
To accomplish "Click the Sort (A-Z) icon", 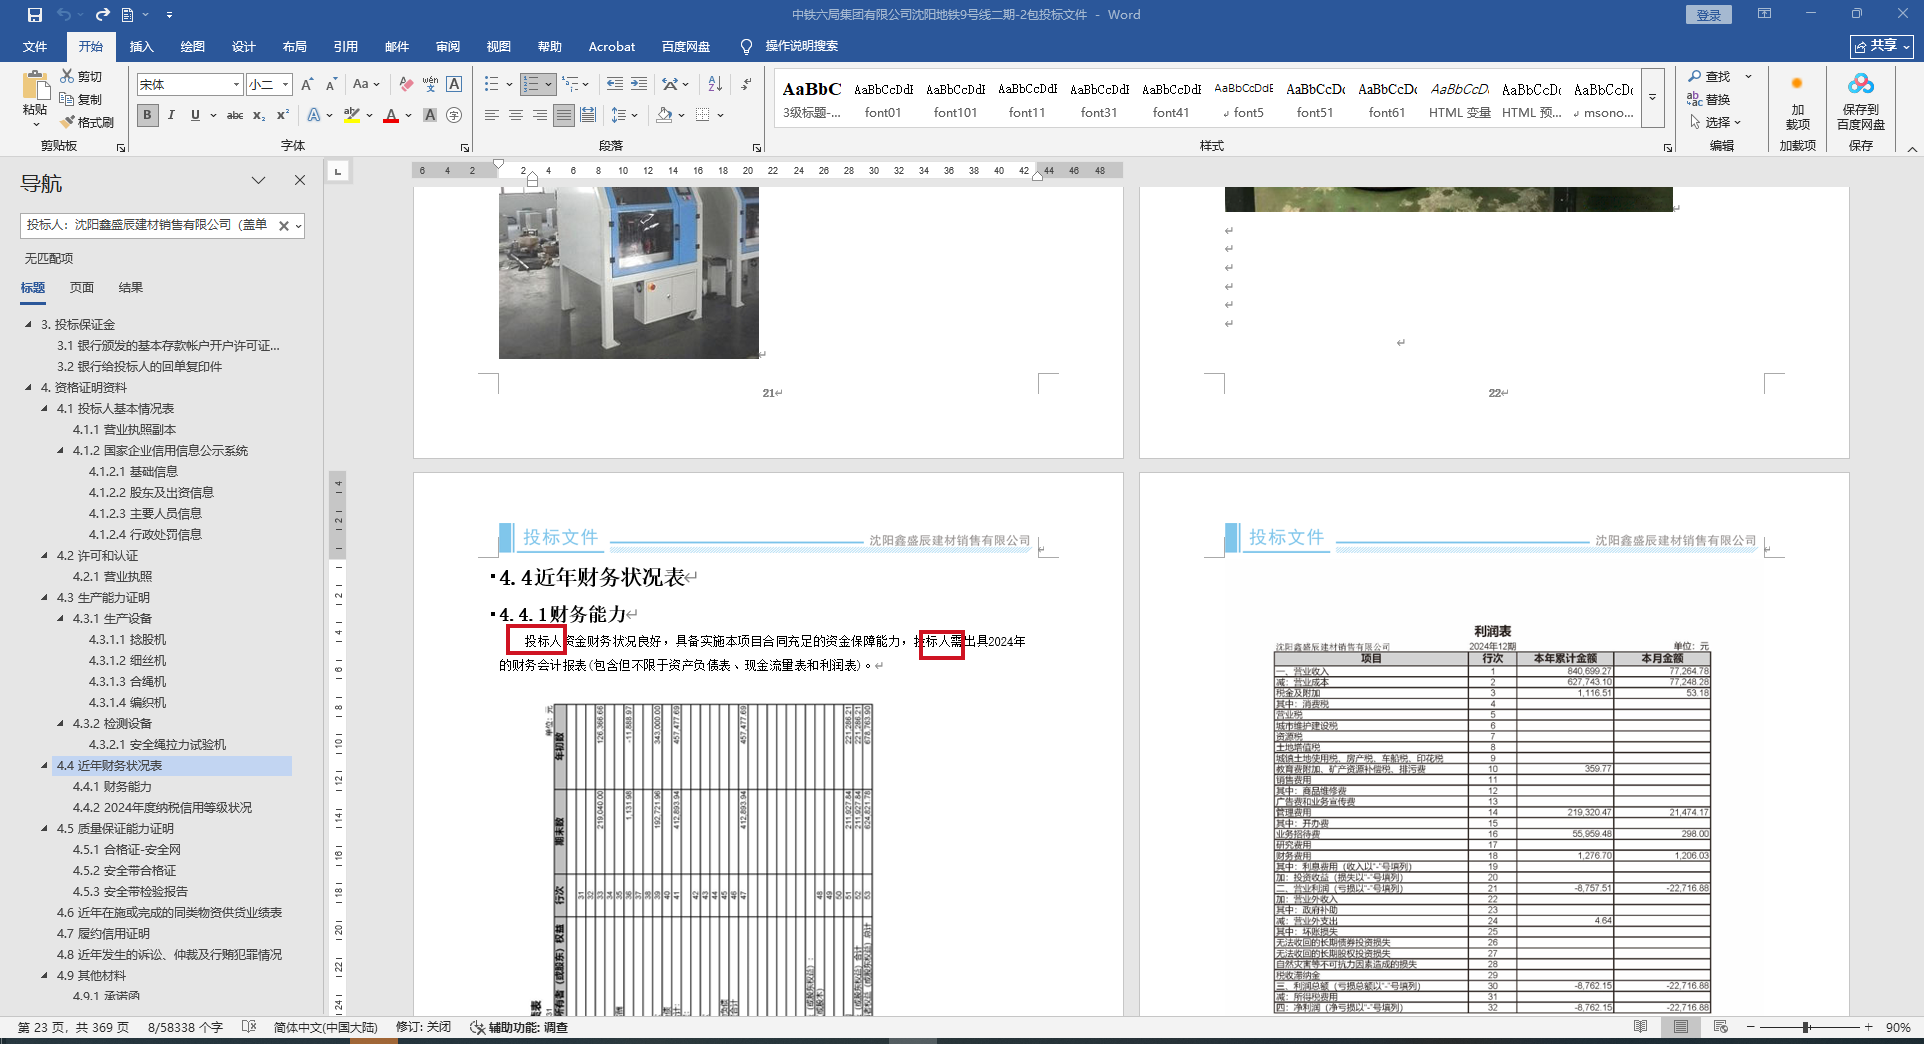I will [715, 84].
